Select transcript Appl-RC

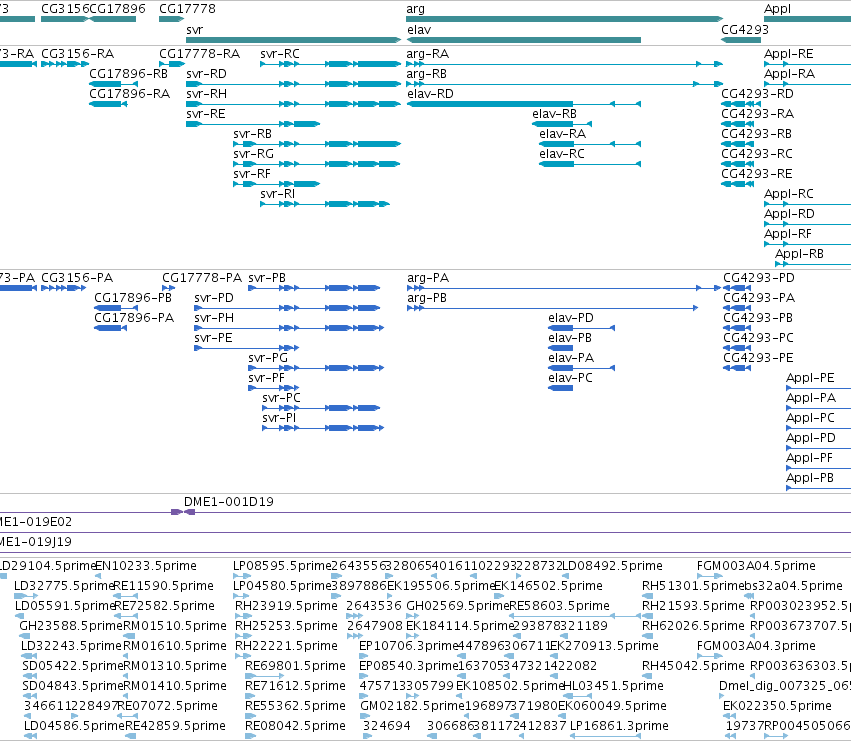pos(808,204)
